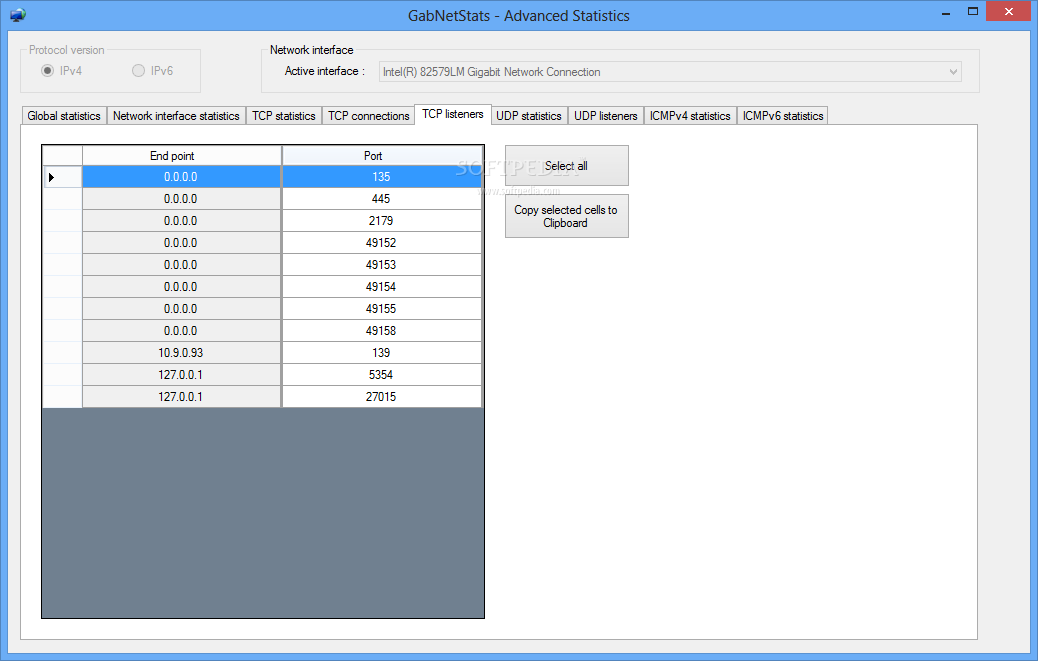The height and width of the screenshot is (661, 1038).
Task: Select the port cell 49153
Action: click(x=381, y=265)
